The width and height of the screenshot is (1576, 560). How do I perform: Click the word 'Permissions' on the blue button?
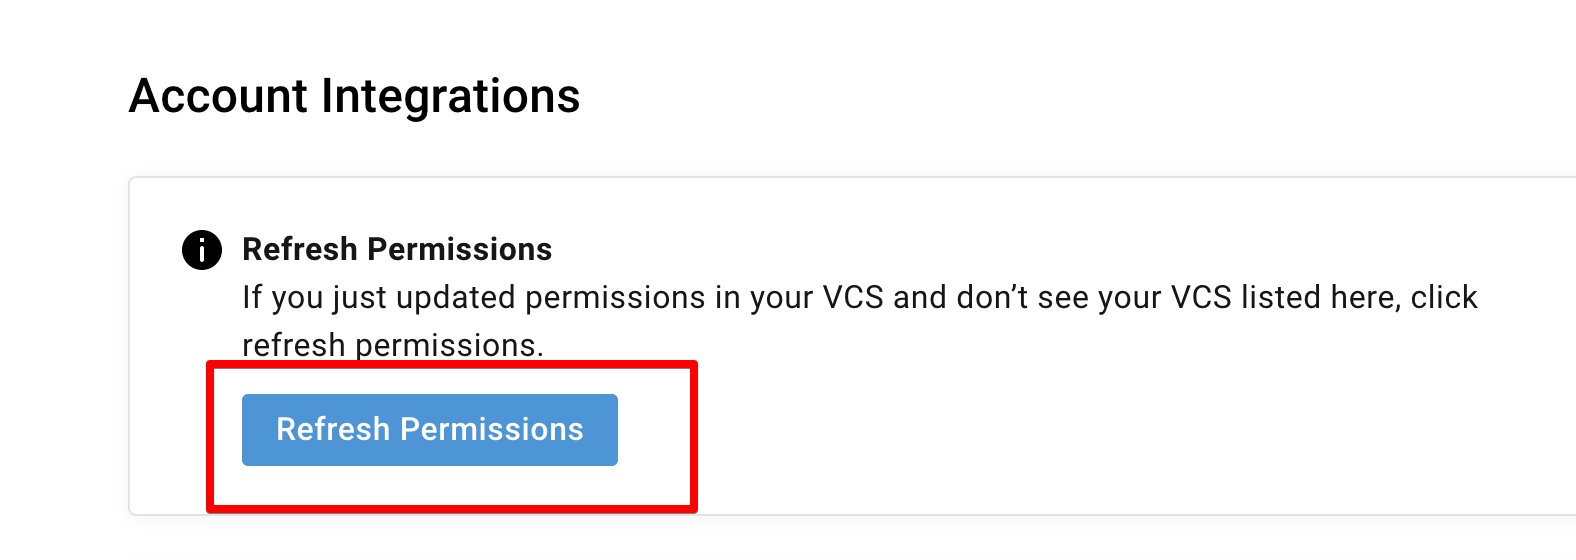coord(491,430)
